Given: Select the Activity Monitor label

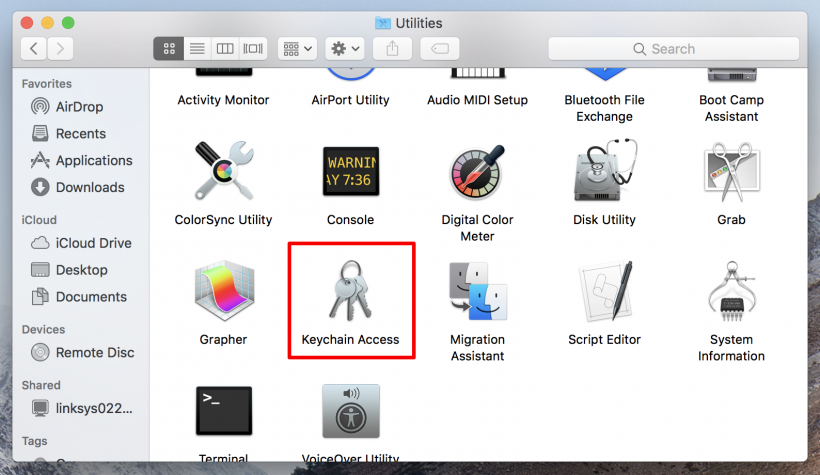Looking at the screenshot, I should coord(223,100).
